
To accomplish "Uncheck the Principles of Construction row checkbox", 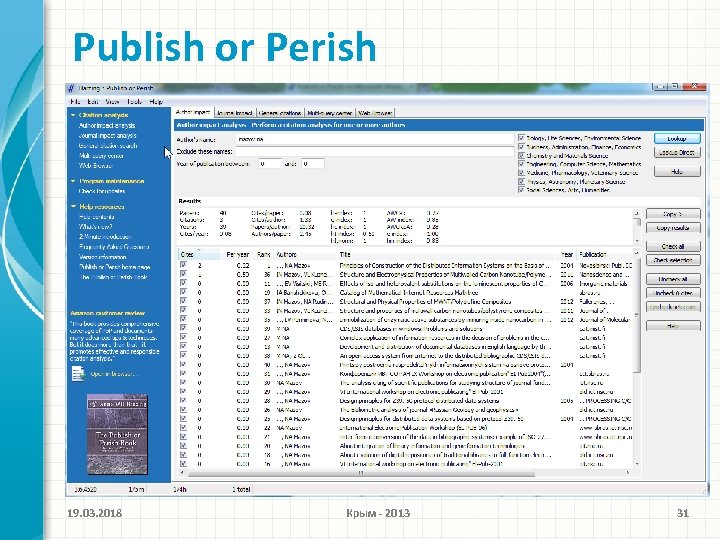I will pos(184,265).
